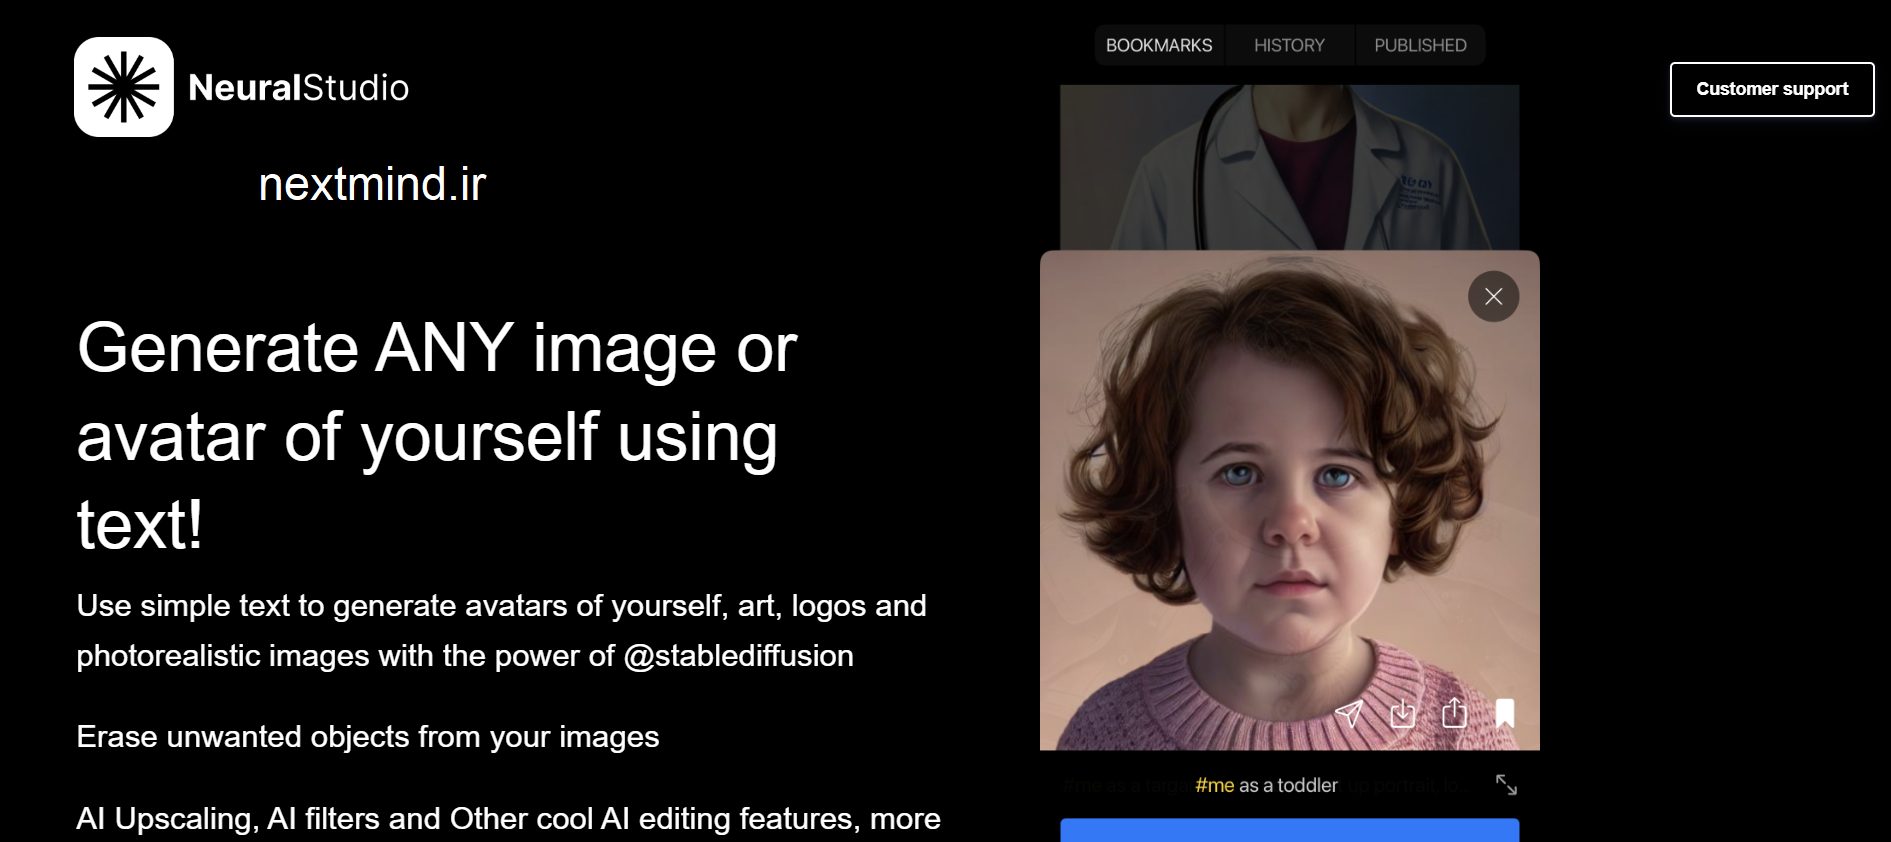Click the 'Generate ANY image' headline

point(437,435)
